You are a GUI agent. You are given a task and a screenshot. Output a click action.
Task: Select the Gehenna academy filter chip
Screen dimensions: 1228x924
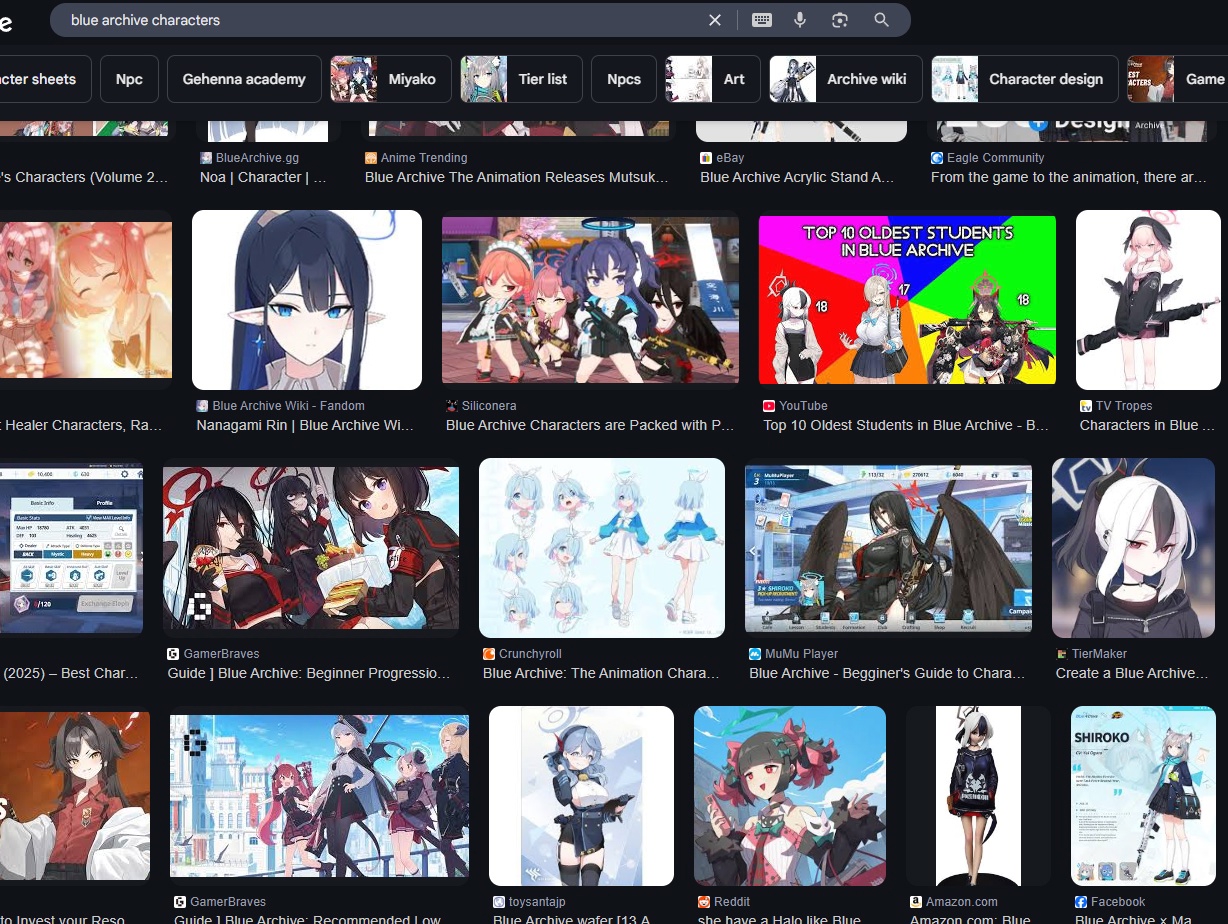pos(244,79)
